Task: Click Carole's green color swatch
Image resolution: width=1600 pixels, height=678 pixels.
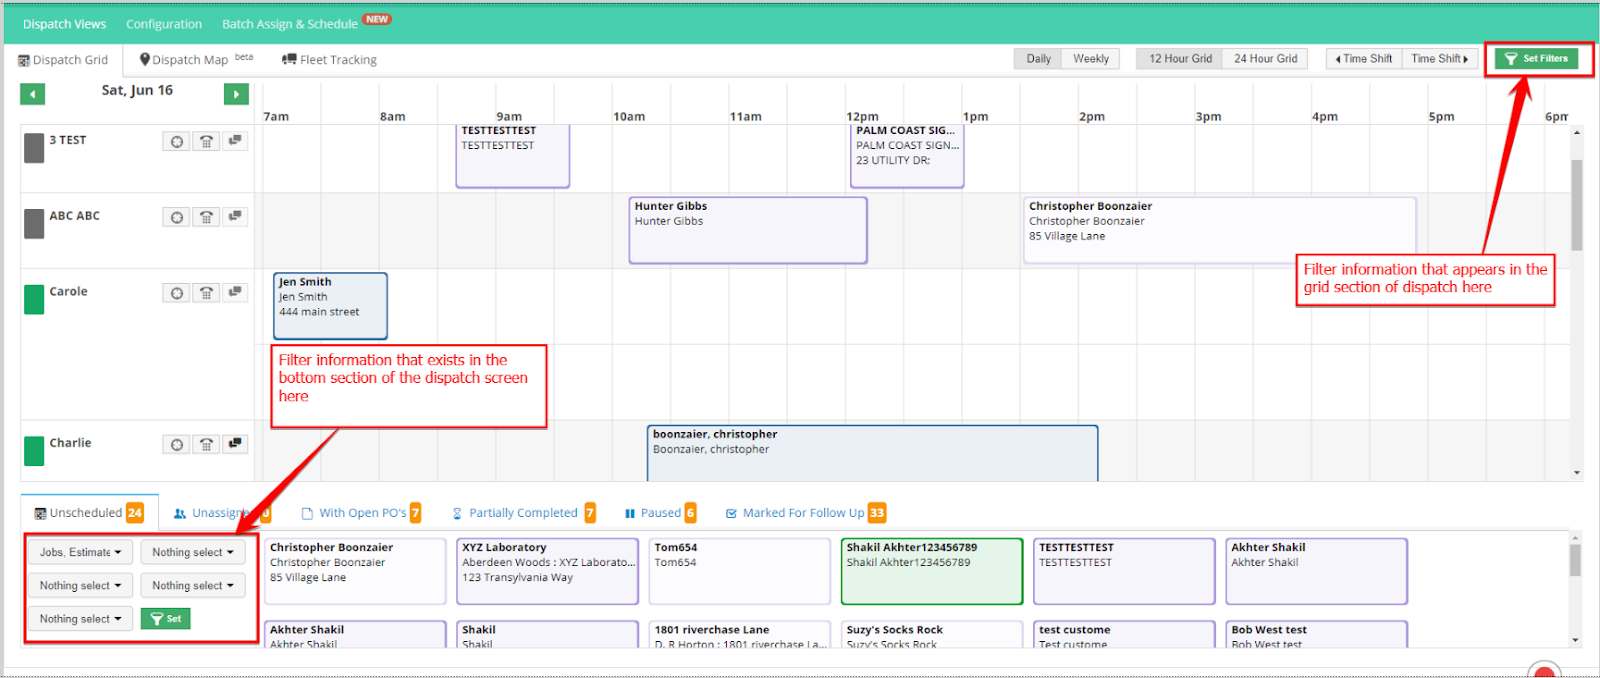Action: click(34, 299)
